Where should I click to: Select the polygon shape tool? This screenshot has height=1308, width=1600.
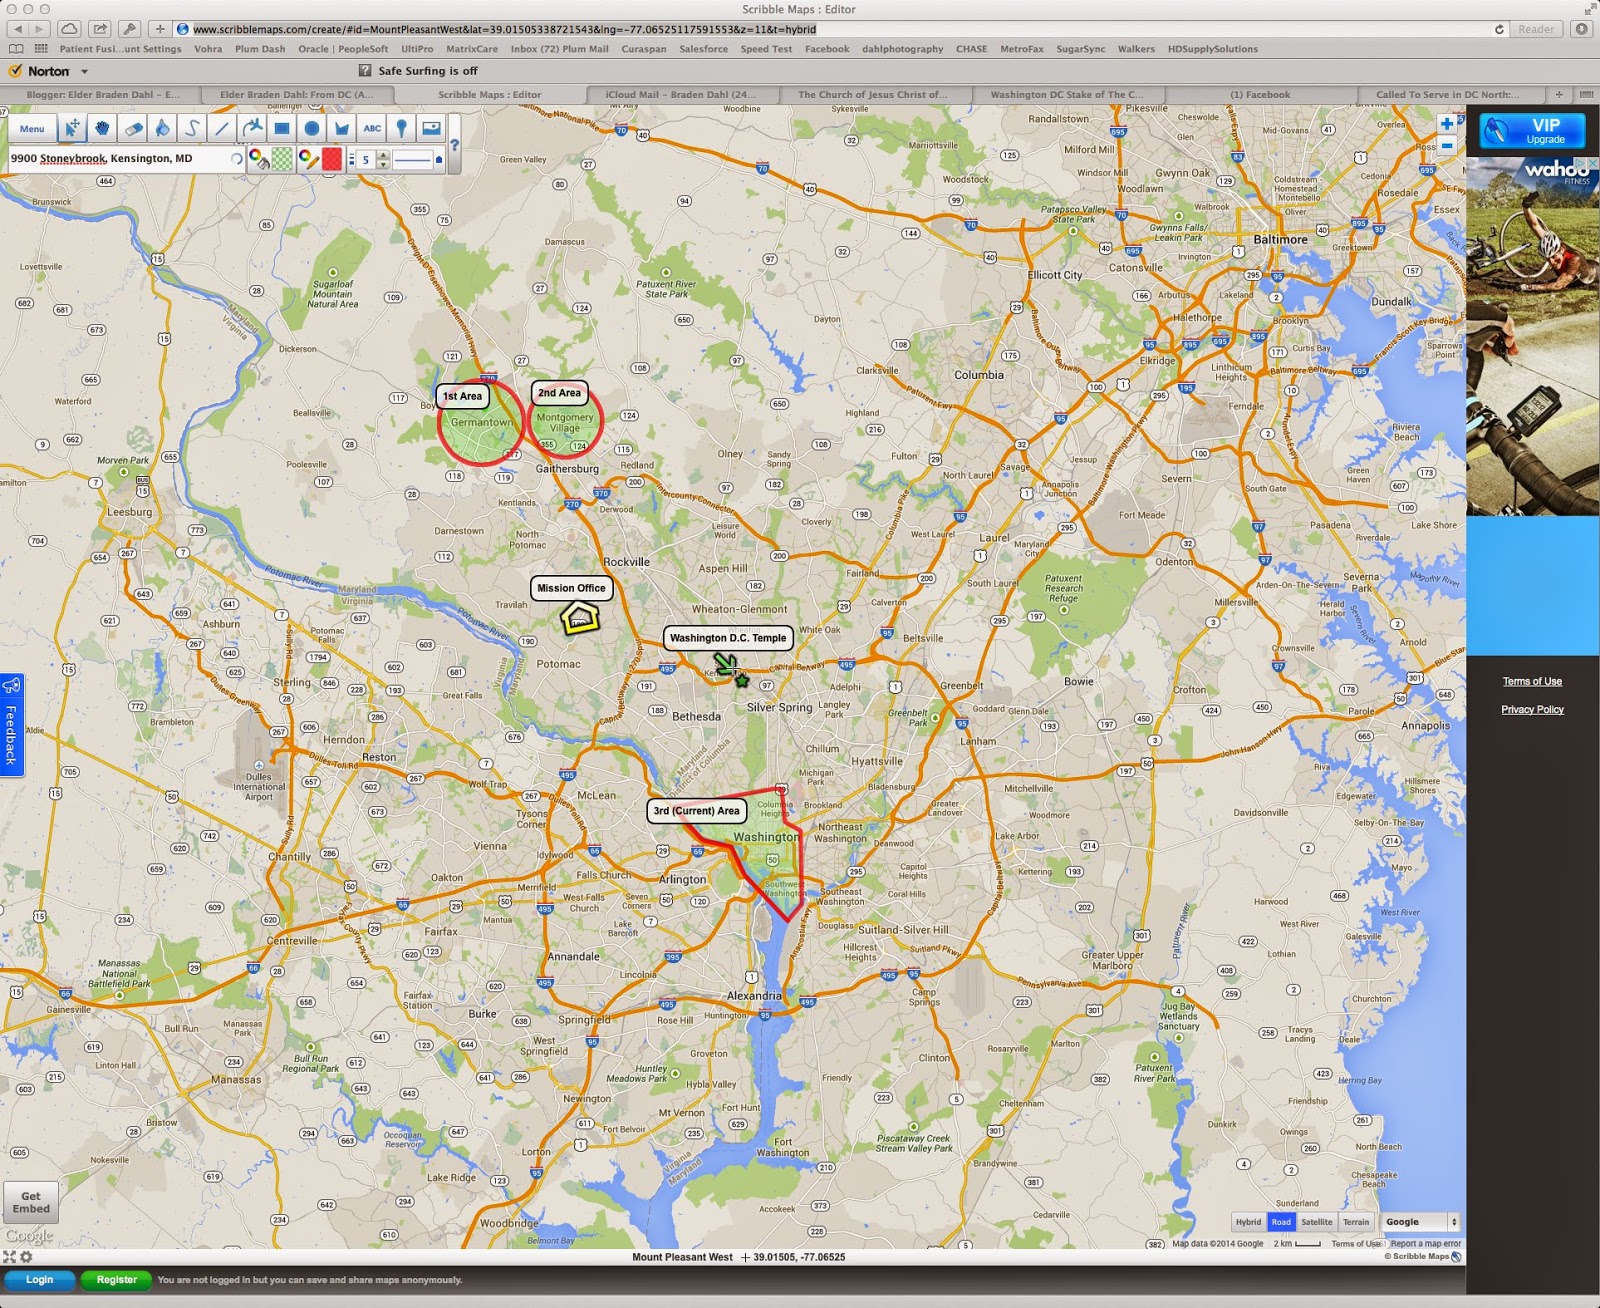tap(342, 128)
